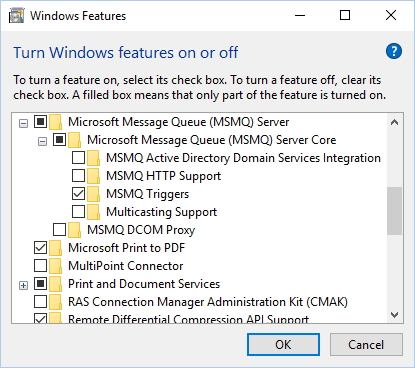The height and width of the screenshot is (368, 415).
Task: Click folder icon next to Print and Document Services
Action: click(x=55, y=284)
